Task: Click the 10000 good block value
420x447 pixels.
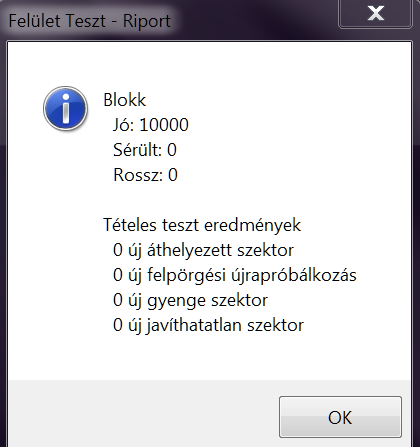Action: pyautogui.click(x=164, y=125)
